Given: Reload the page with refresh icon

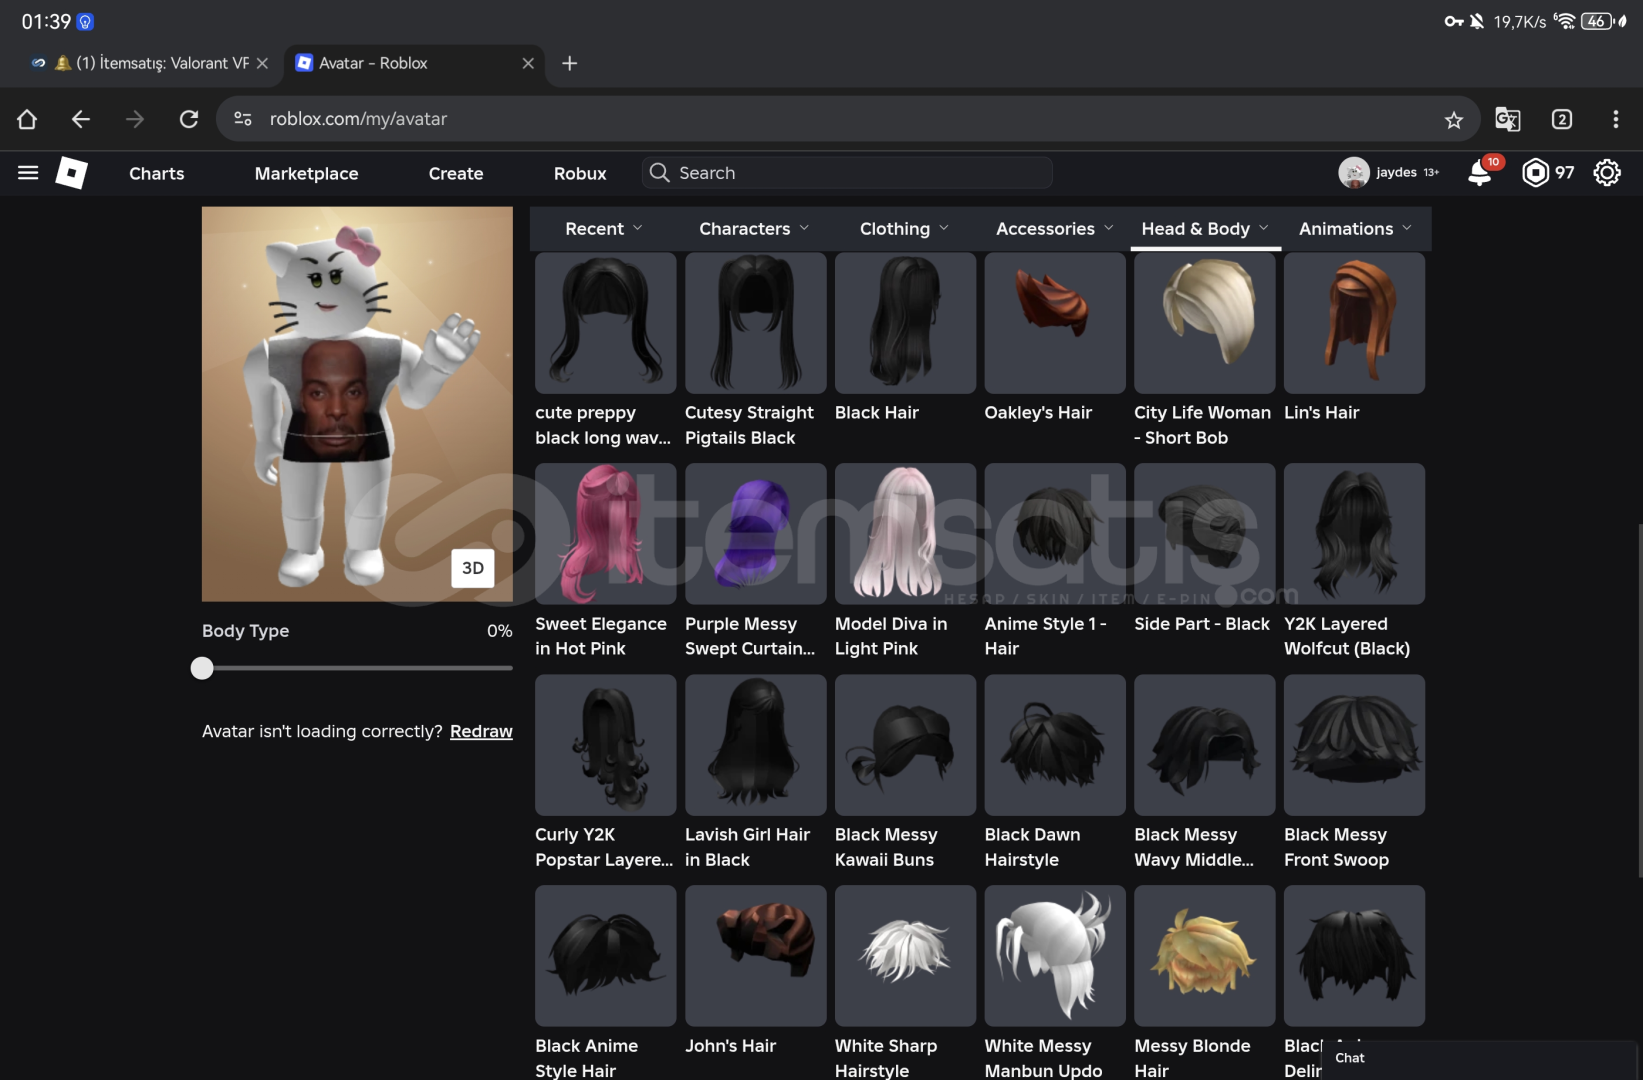Looking at the screenshot, I should 189,119.
